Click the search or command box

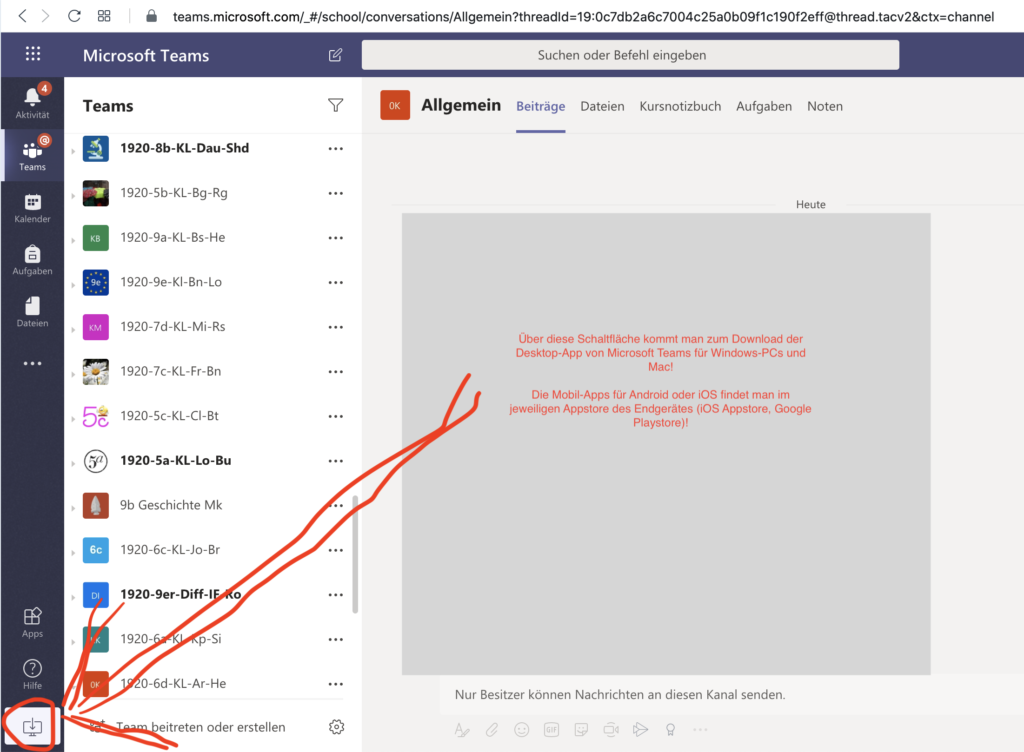tap(630, 55)
